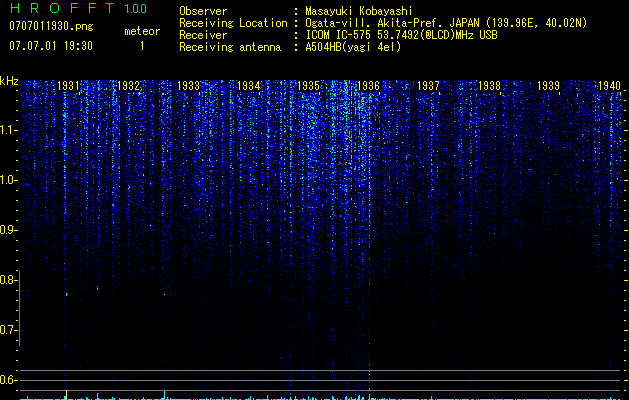Click the 1931 time marker
Image resolution: width=629 pixels, height=400 pixels.
point(68,85)
